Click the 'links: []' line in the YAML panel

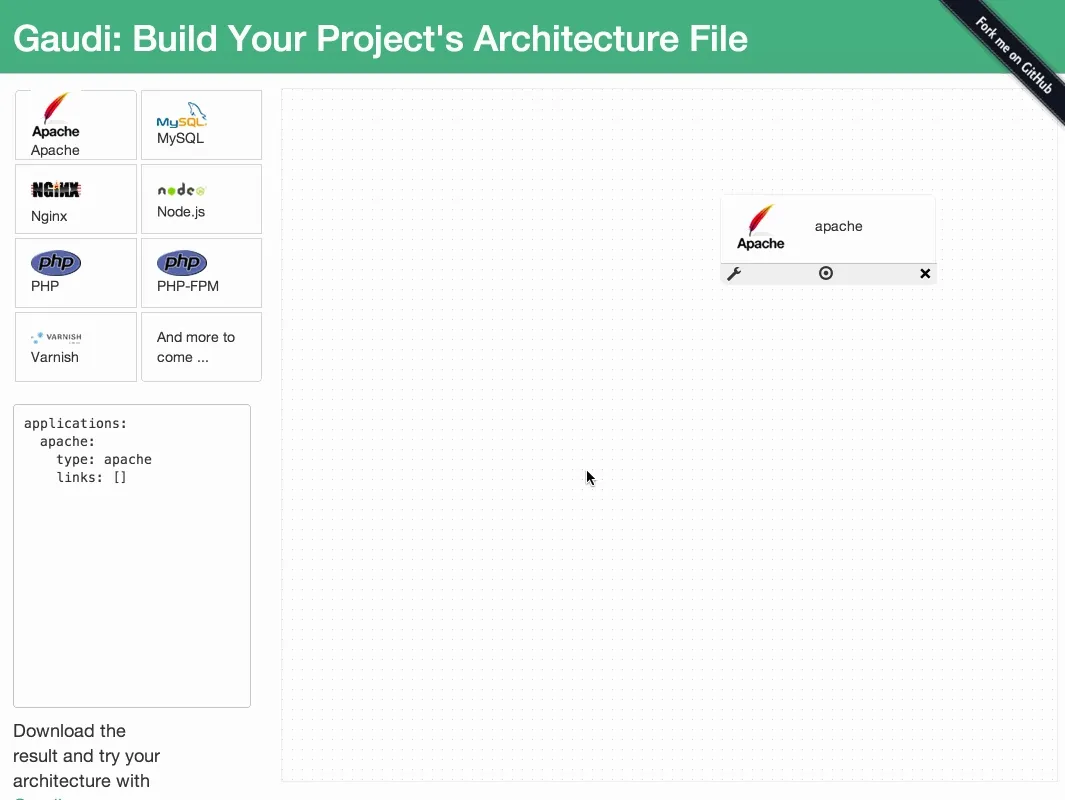[x=89, y=477]
